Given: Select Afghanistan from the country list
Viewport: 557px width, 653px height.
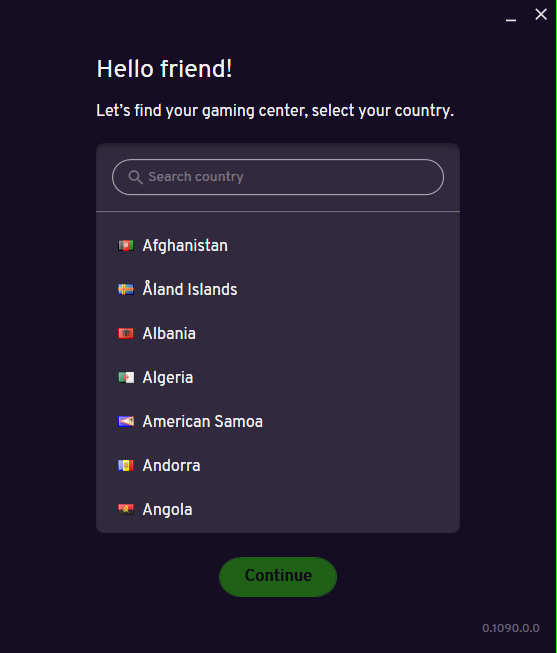Looking at the screenshot, I should click(278, 245).
